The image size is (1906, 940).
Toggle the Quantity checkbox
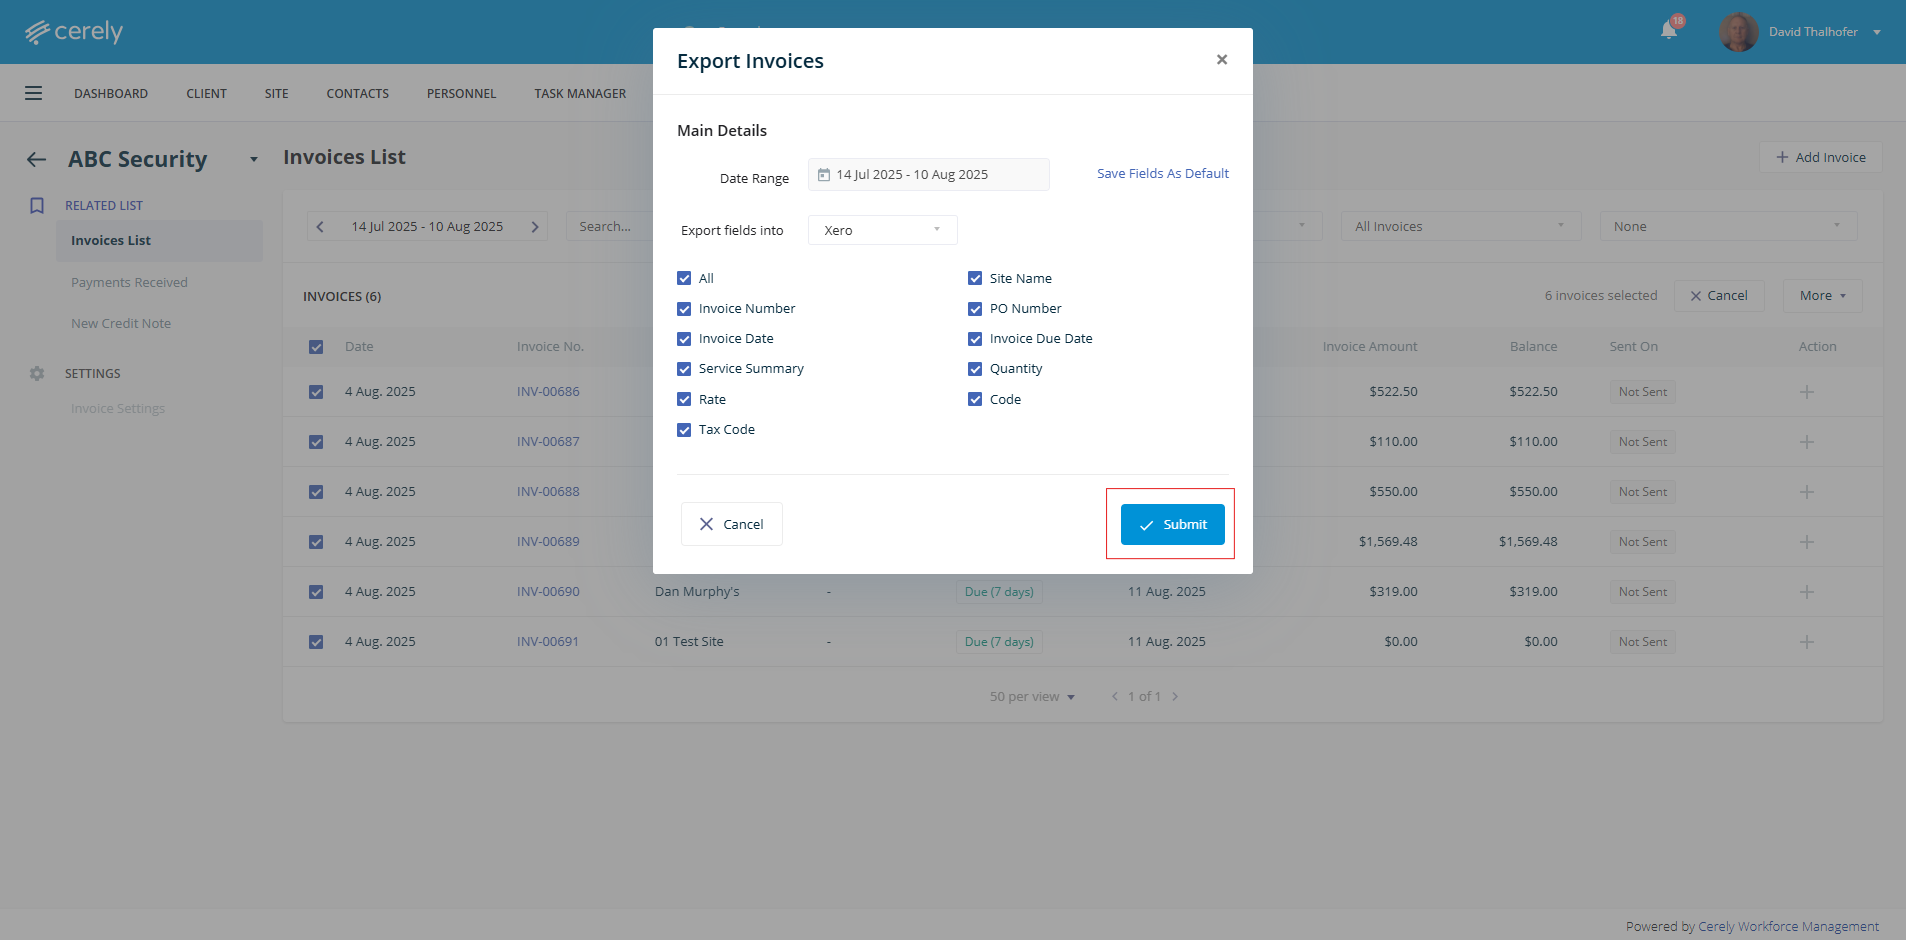(x=975, y=369)
